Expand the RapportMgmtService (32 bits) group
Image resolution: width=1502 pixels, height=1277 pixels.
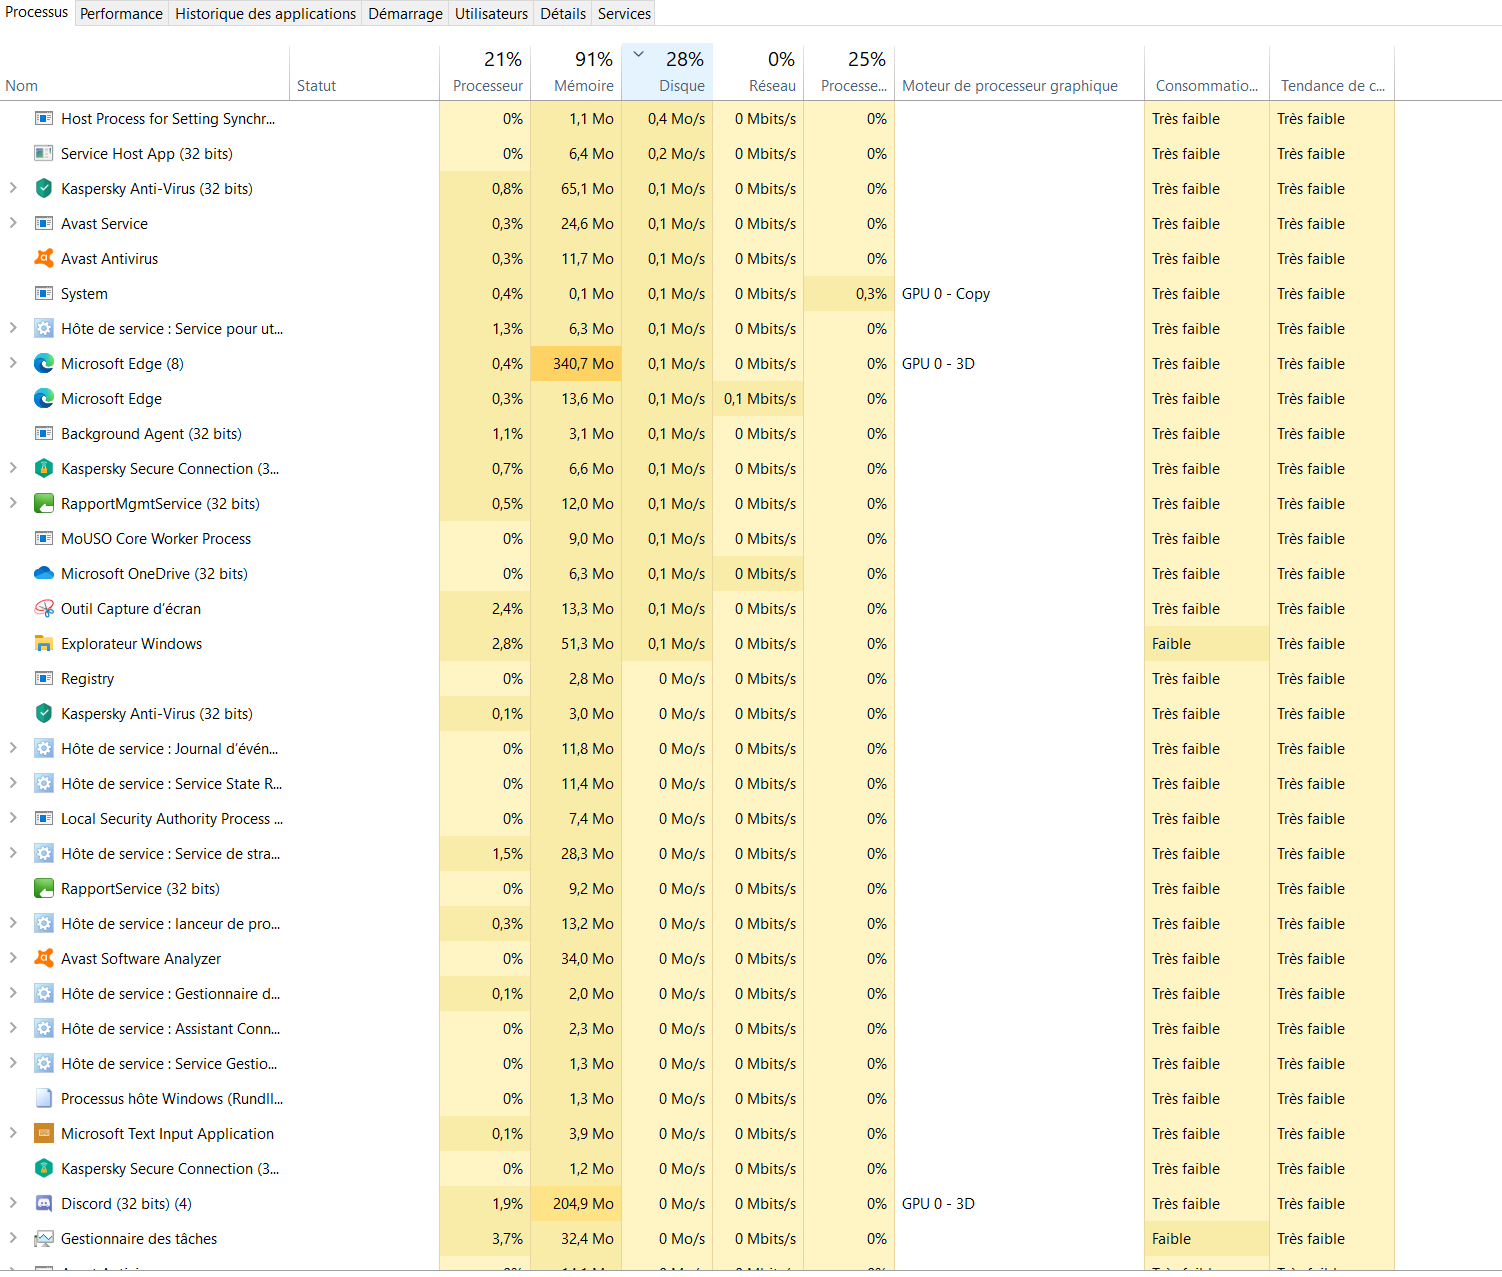click(13, 502)
